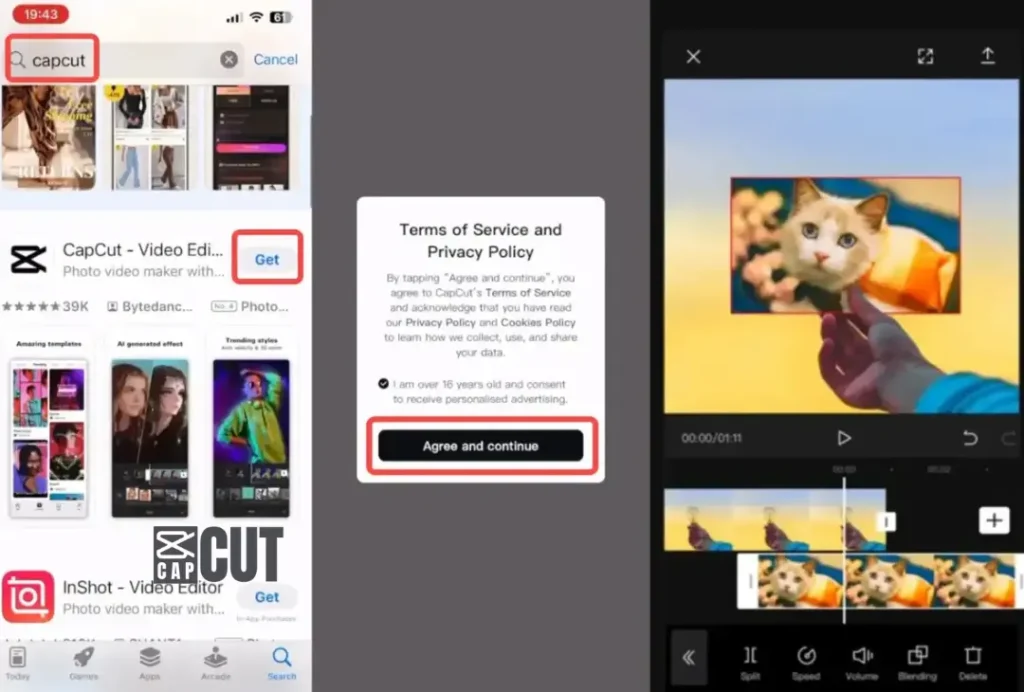Collapse the editing toolbar with double chevron
Viewport: 1024px width, 692px height.
(689, 657)
